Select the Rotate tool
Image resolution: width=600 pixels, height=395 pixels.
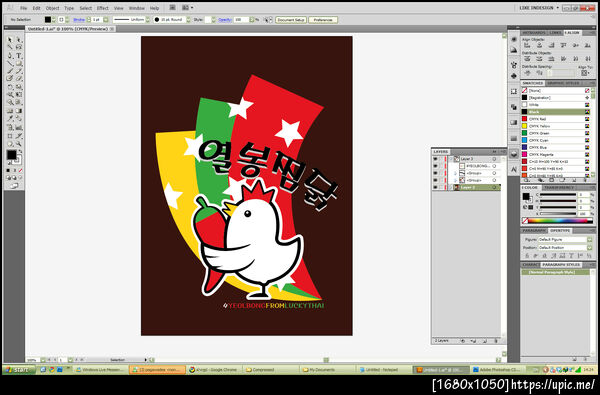pyautogui.click(x=10, y=87)
